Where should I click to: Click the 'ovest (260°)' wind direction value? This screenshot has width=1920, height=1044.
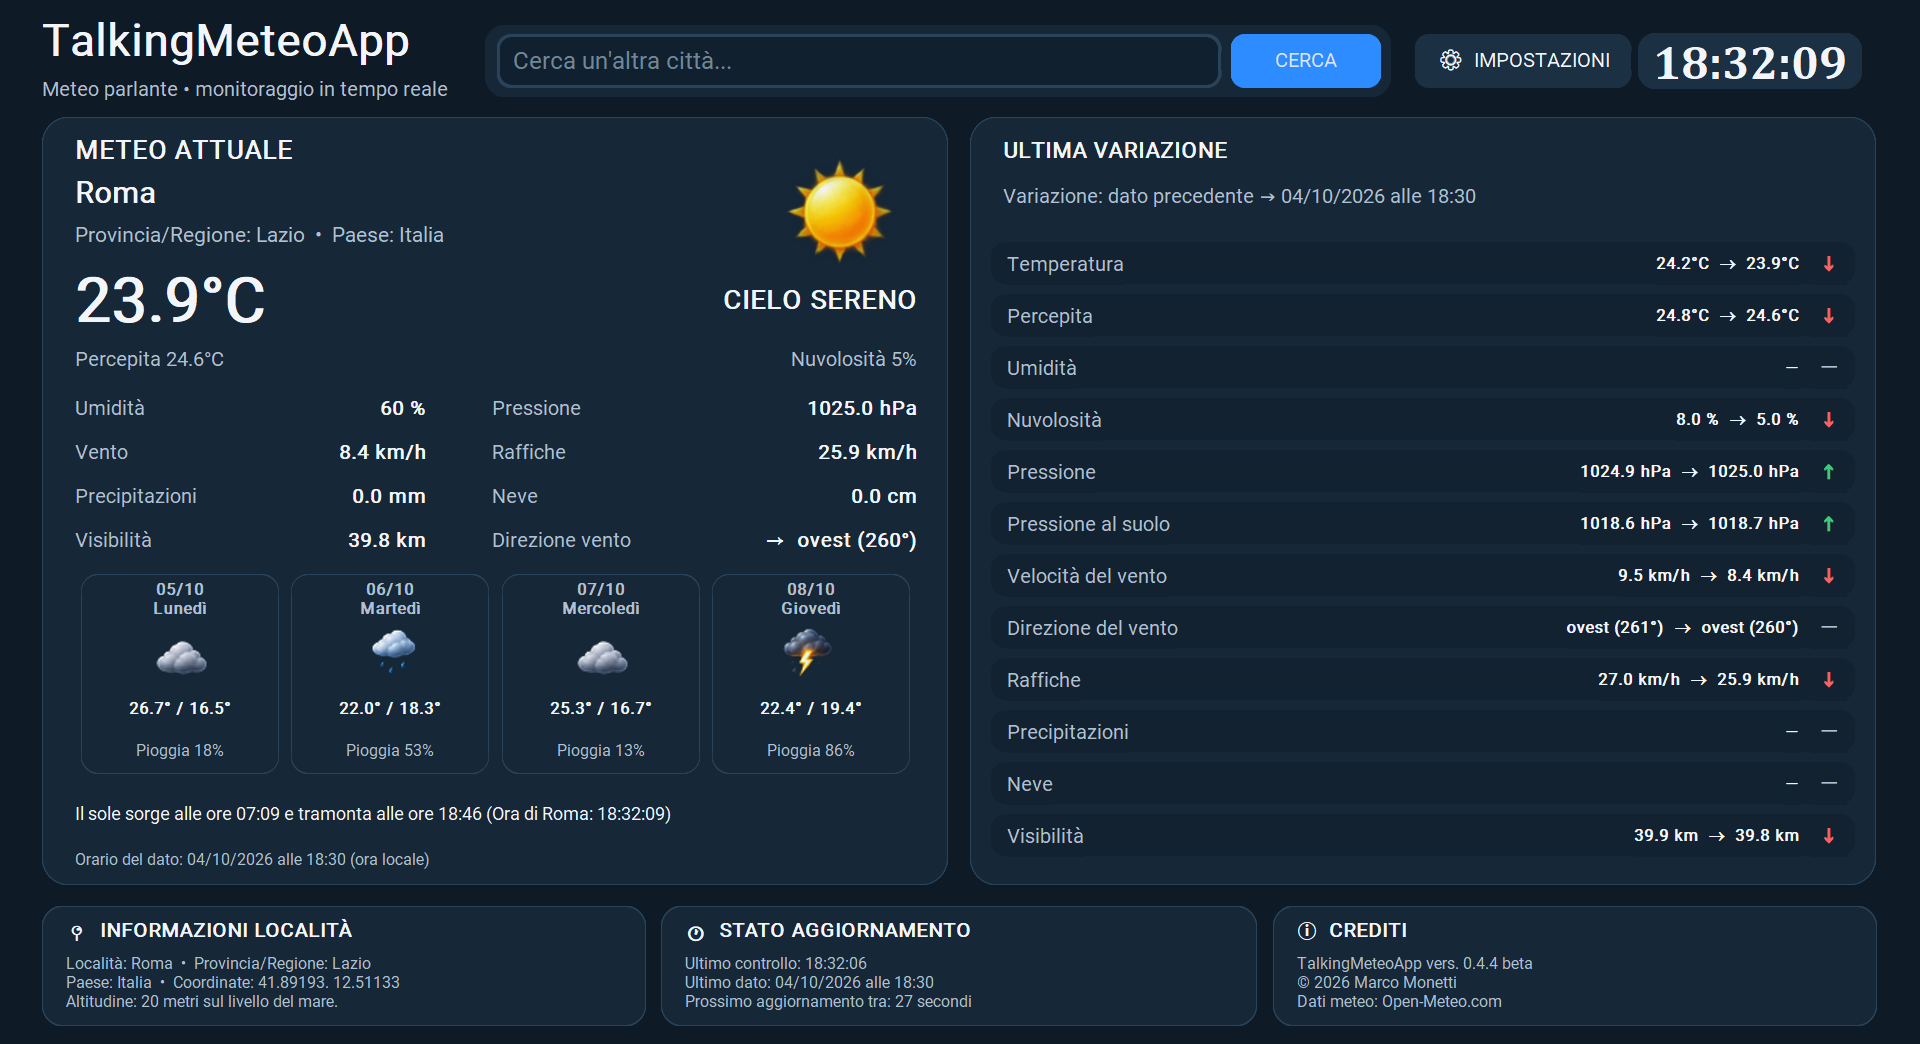pyautogui.click(x=857, y=540)
